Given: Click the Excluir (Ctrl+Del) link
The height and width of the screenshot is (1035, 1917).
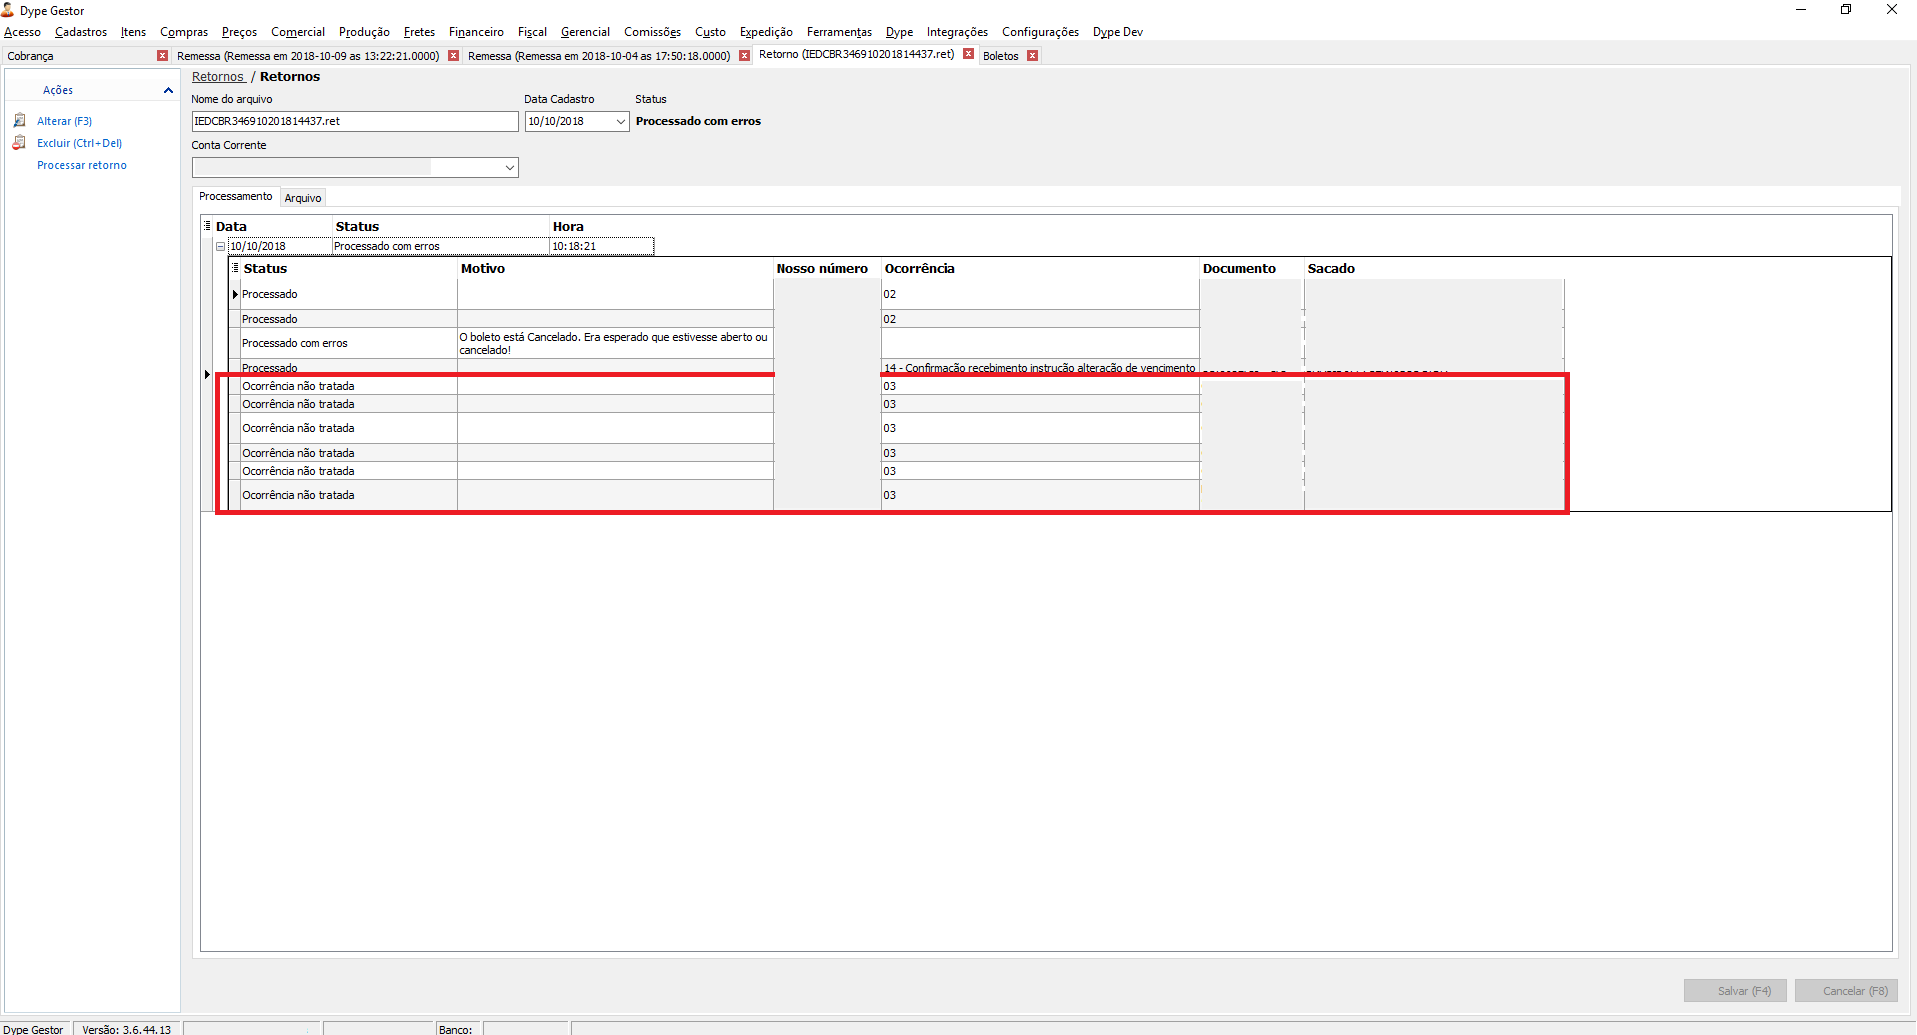Looking at the screenshot, I should 79,143.
